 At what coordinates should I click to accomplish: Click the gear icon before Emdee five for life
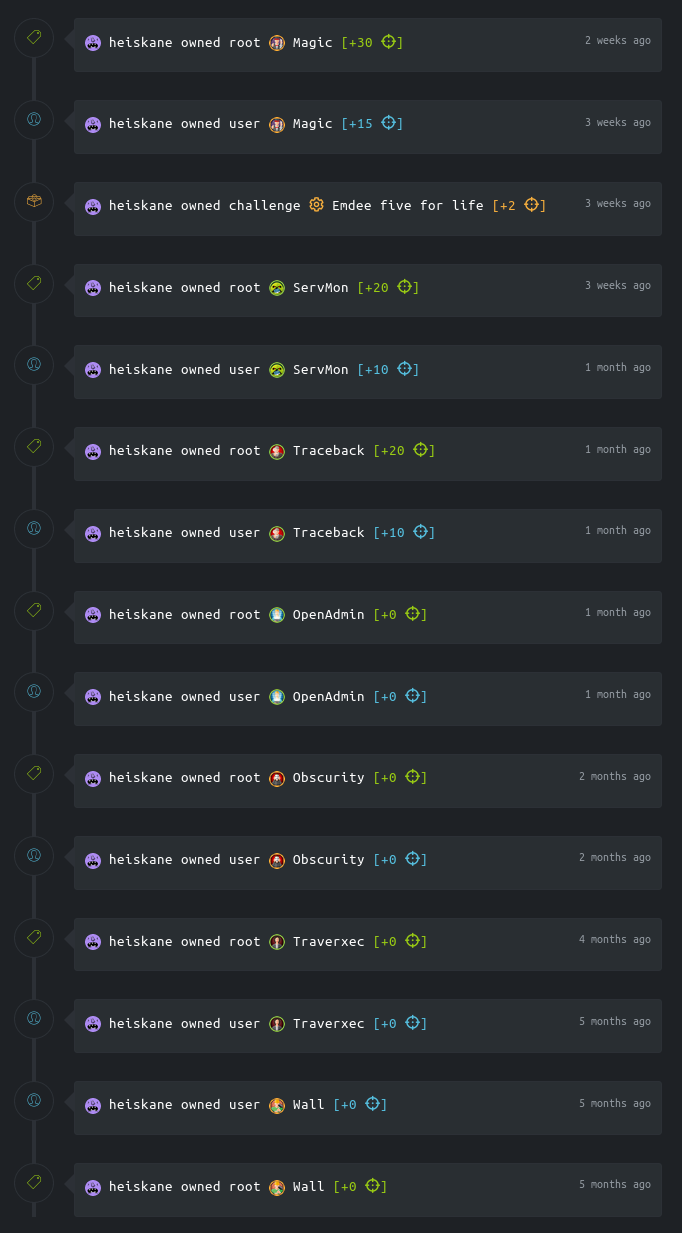(317, 205)
